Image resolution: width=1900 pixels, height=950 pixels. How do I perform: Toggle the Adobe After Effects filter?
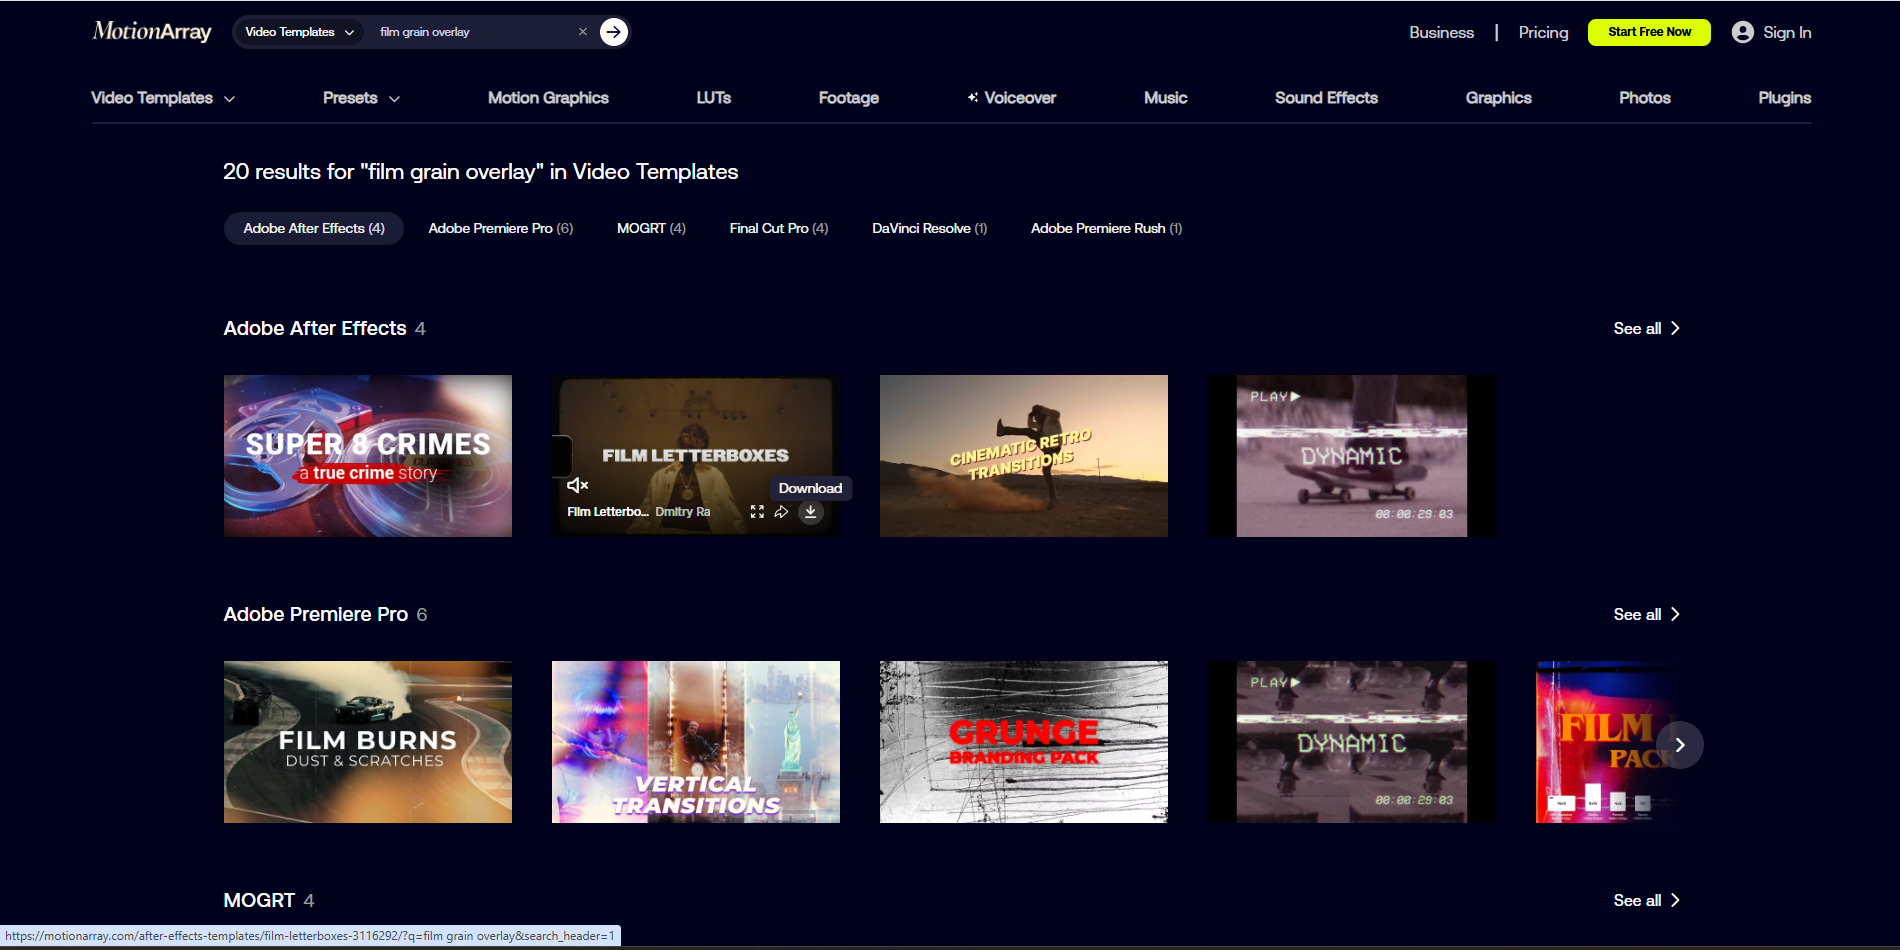click(313, 228)
